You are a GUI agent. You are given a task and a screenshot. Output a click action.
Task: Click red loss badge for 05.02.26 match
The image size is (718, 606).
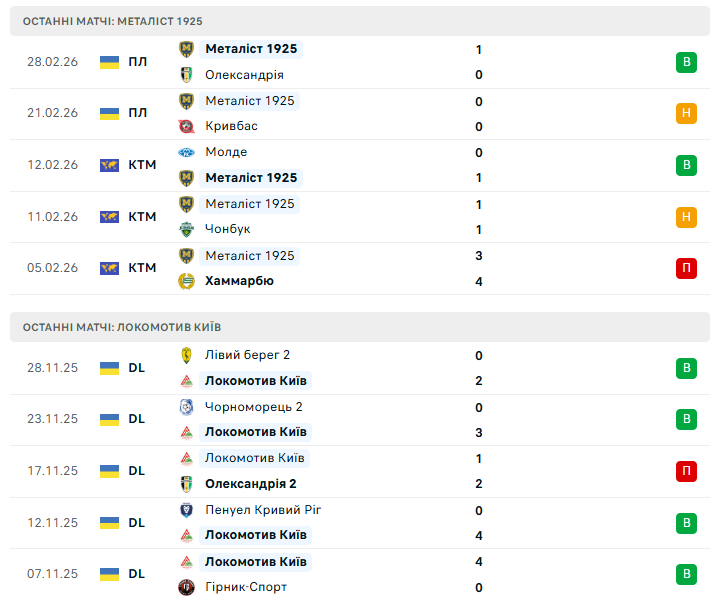(686, 268)
